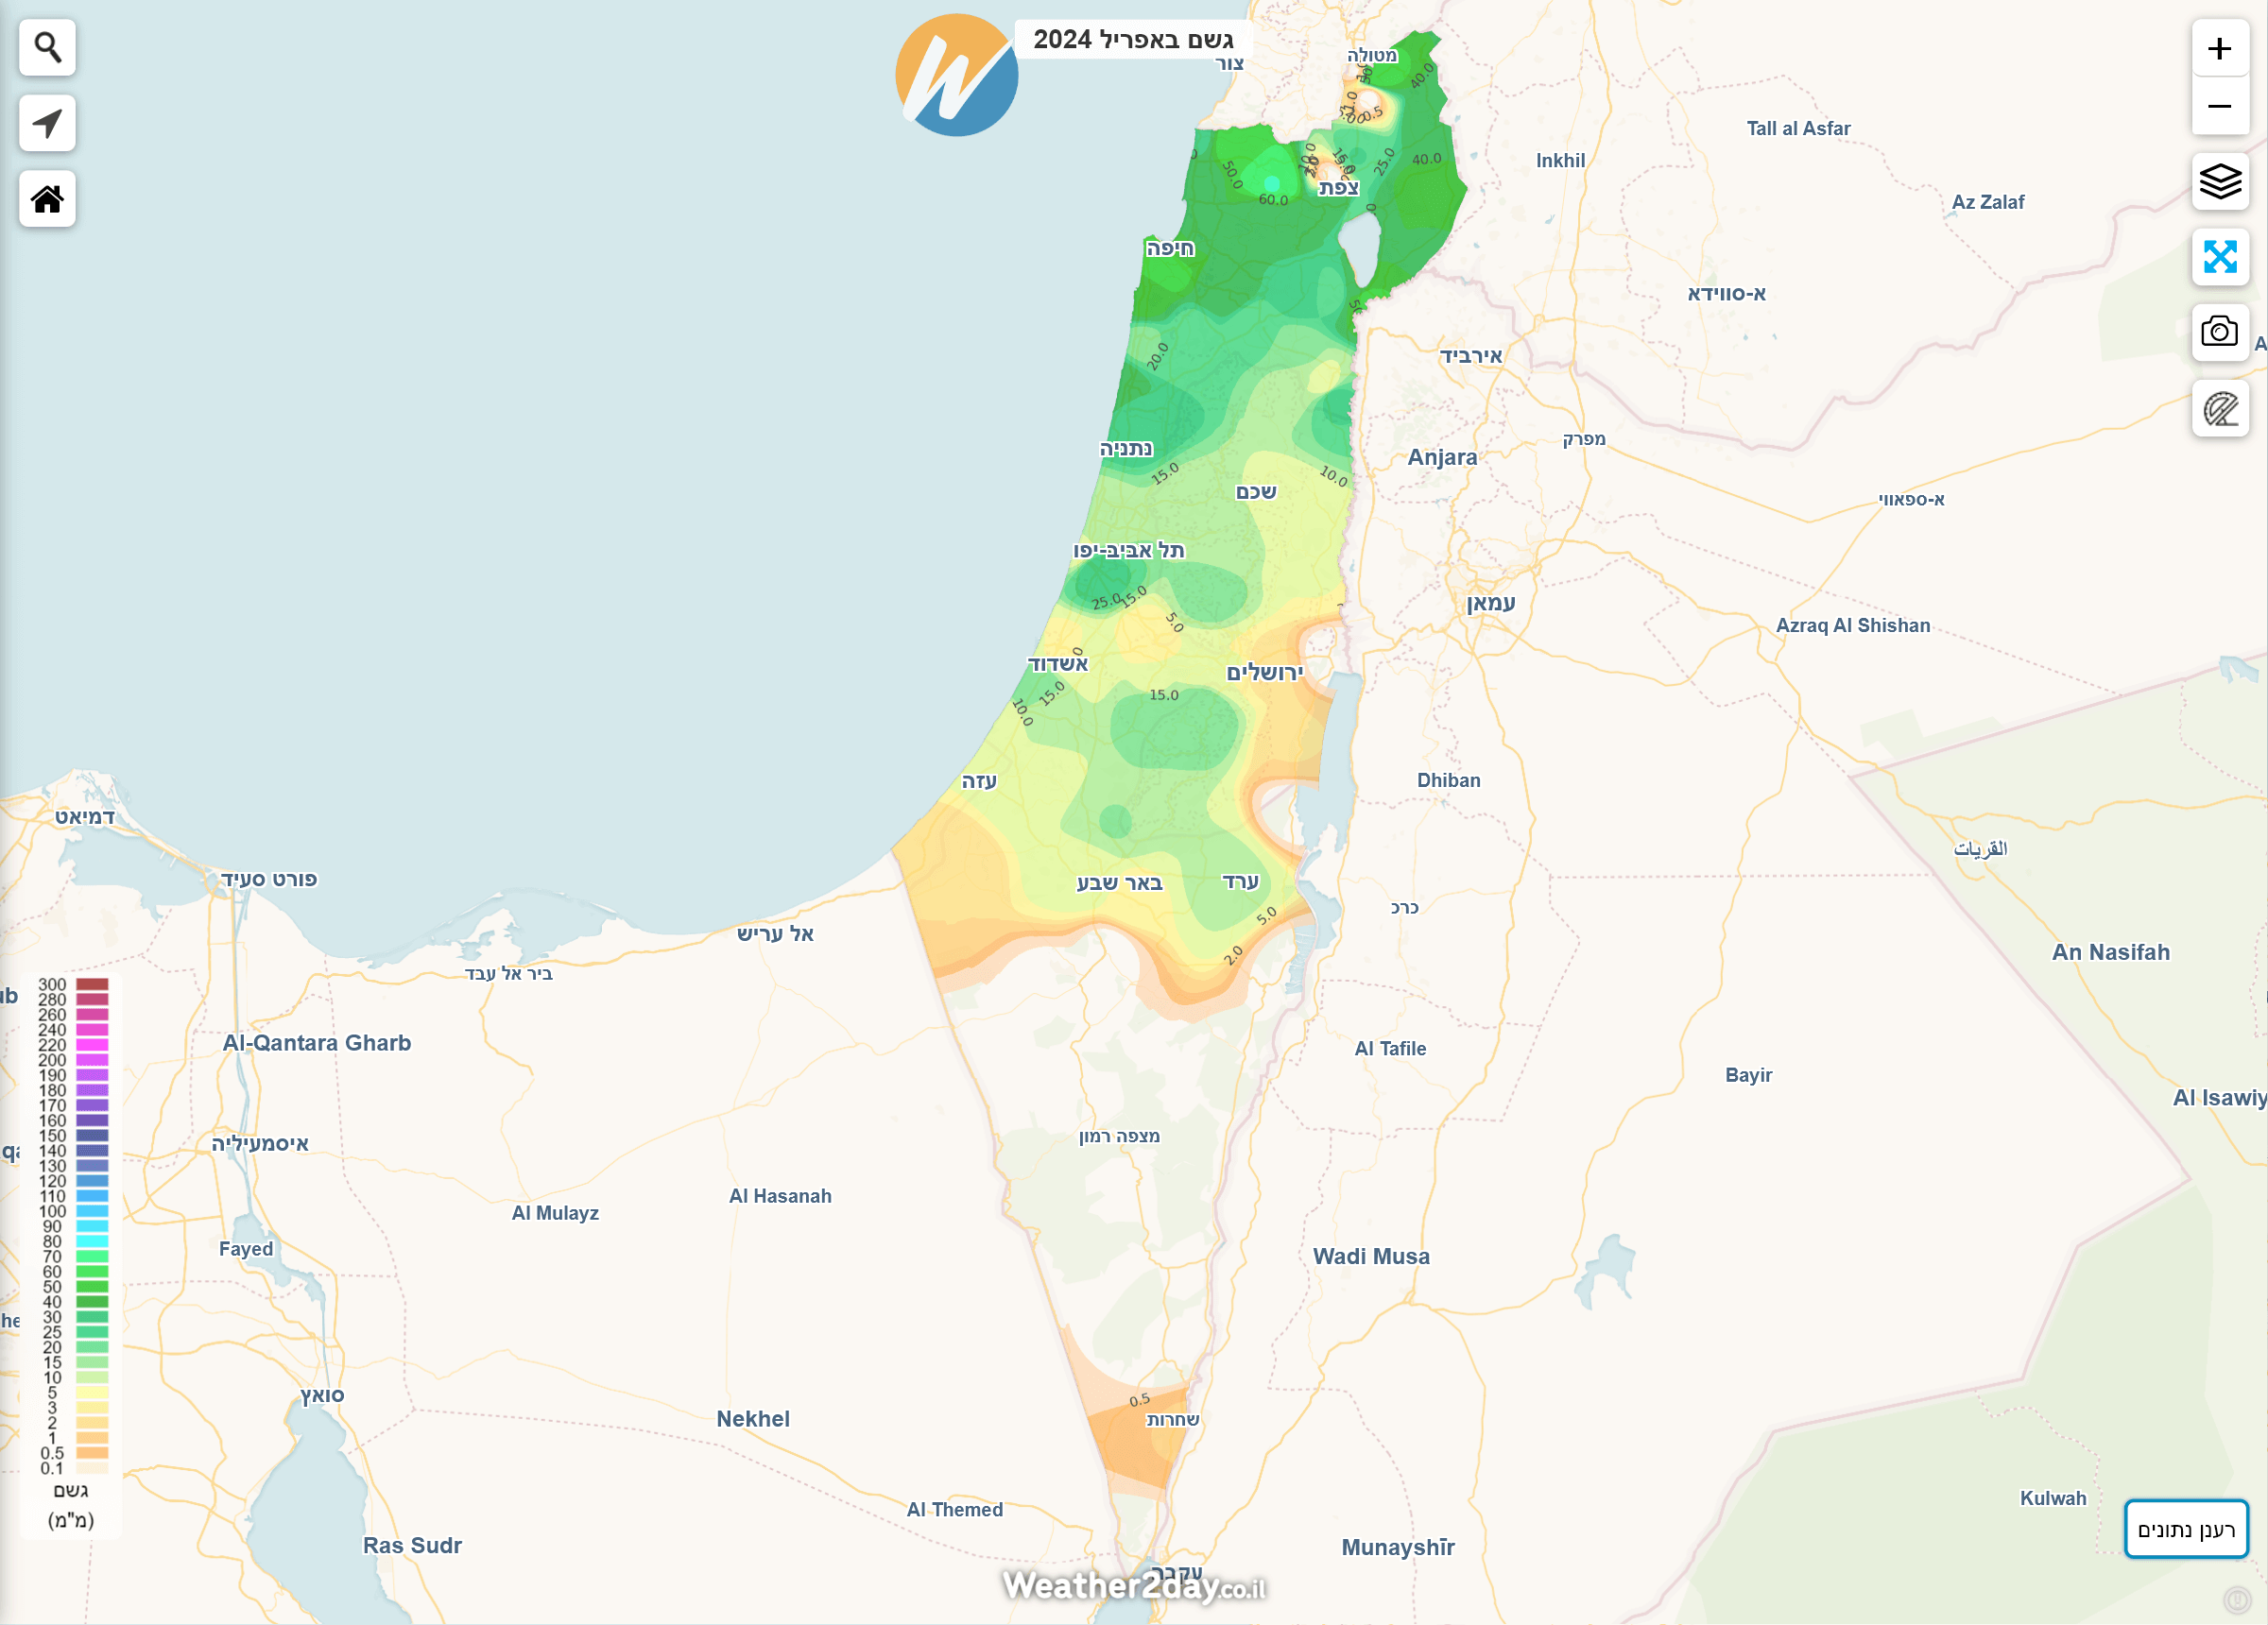Click the Fayed map label
The height and width of the screenshot is (1625, 2268).
[246, 1248]
